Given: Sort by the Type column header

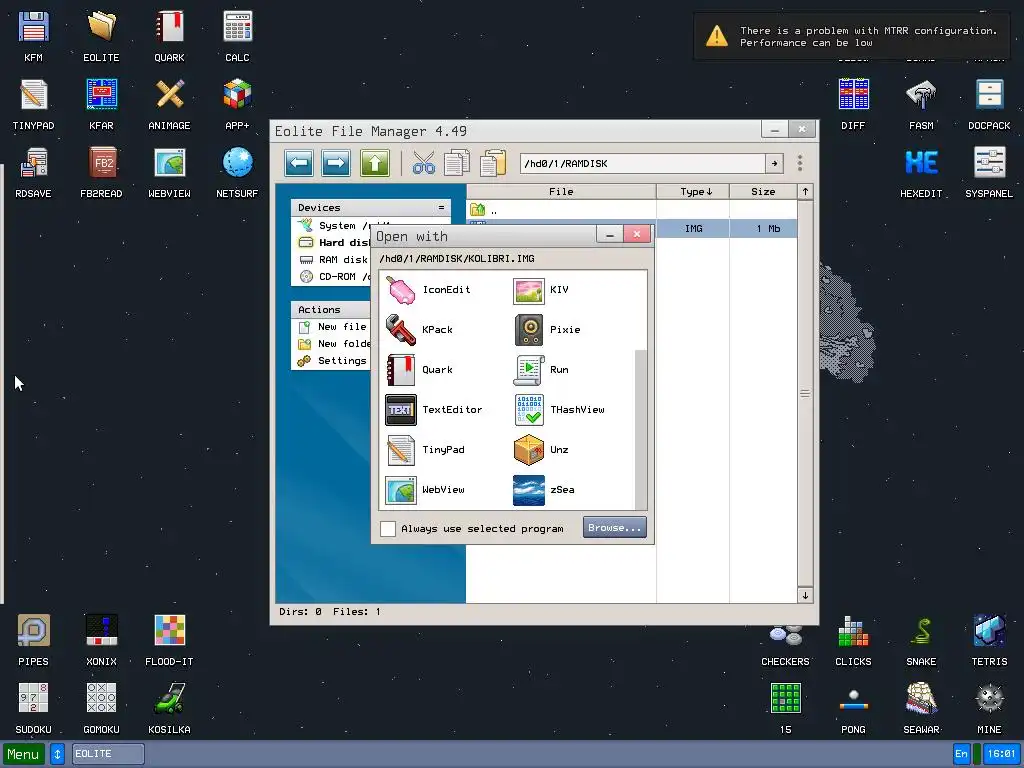Looking at the screenshot, I should pos(693,191).
